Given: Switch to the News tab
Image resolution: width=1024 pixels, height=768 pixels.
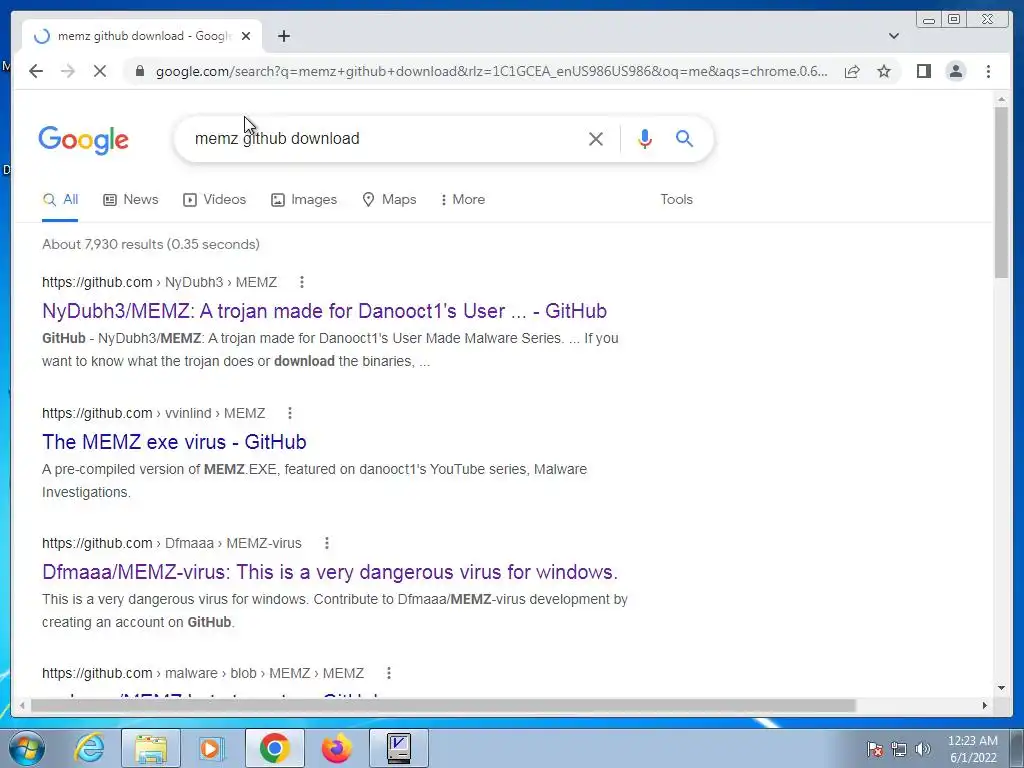Looking at the screenshot, I should point(131,200).
